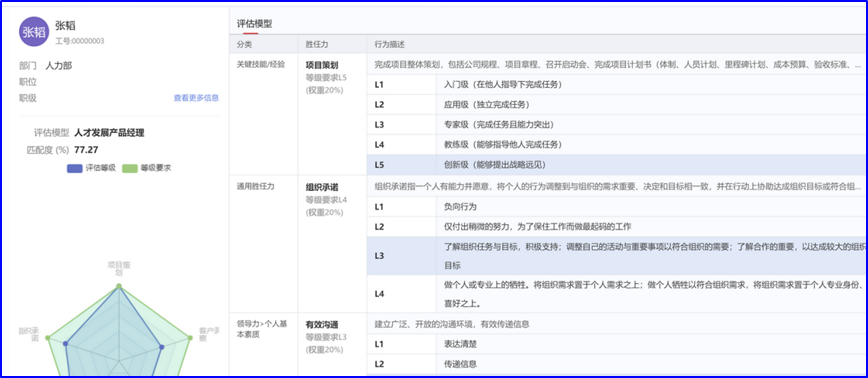Open the 查看更多信息 link

(x=196, y=98)
